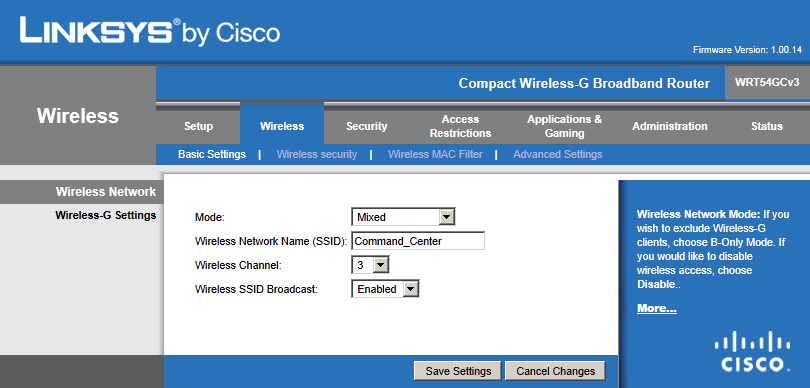Viewport: 810px width, 388px height.
Task: Click the Firmware Version: 1.00.14 text
Action: [x=747, y=50]
